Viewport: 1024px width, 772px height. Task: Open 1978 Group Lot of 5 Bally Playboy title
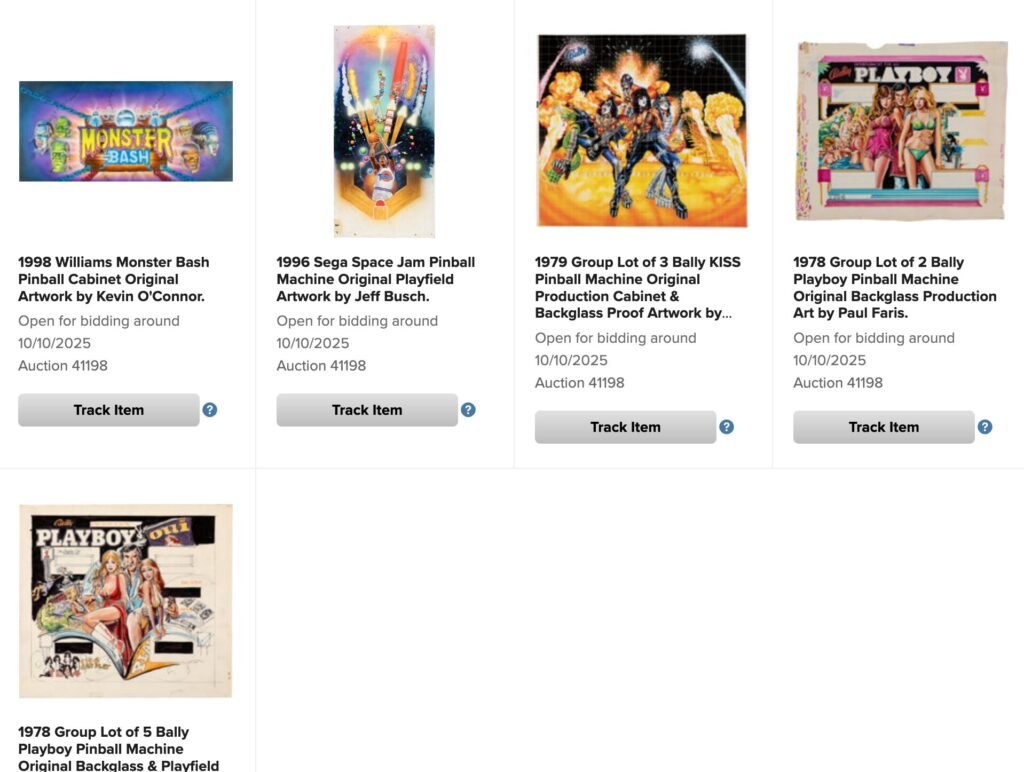tap(118, 749)
